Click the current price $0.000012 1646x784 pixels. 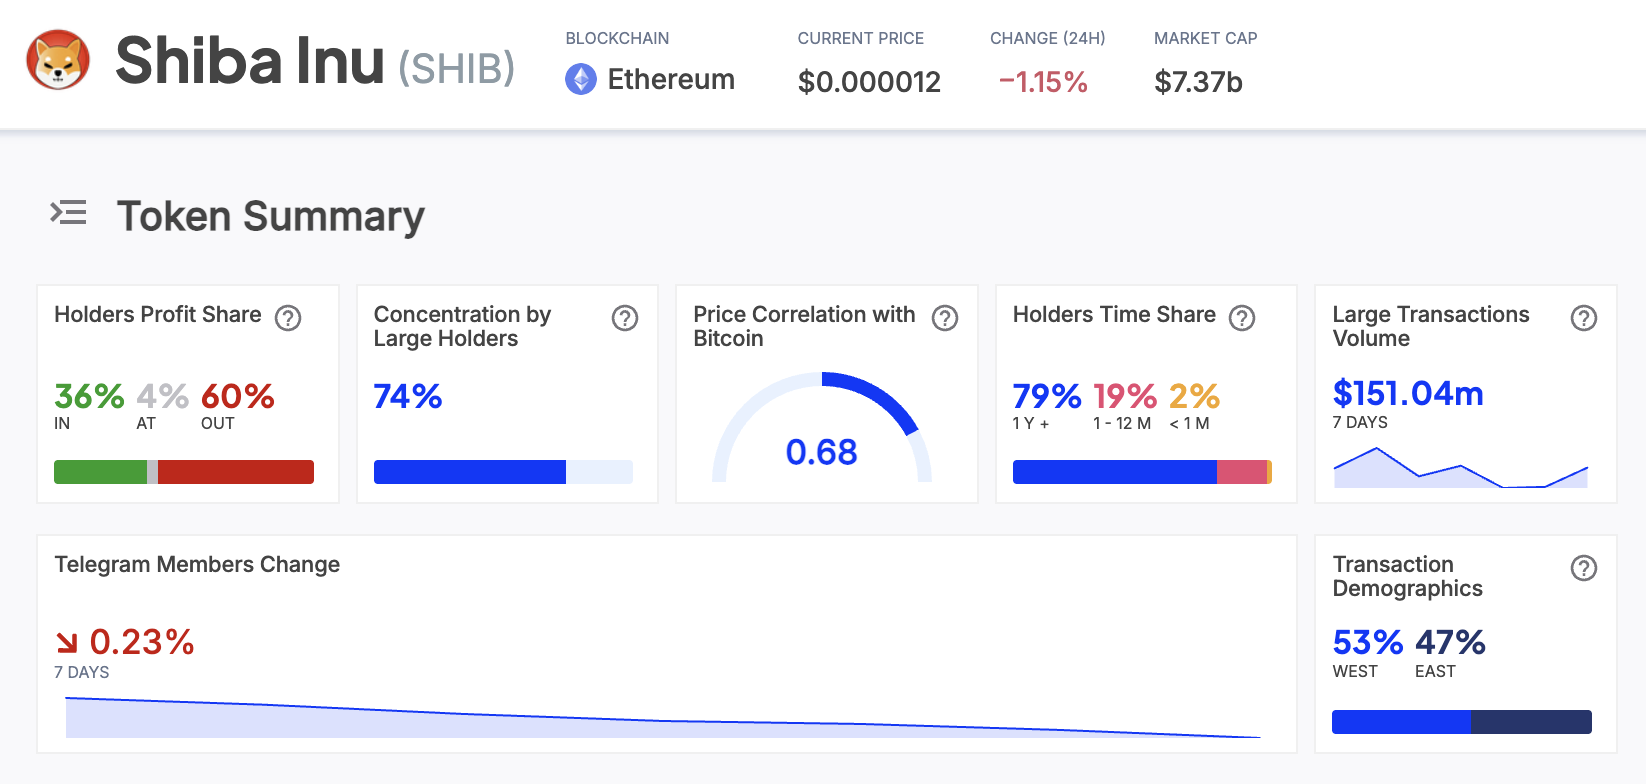[x=869, y=82]
